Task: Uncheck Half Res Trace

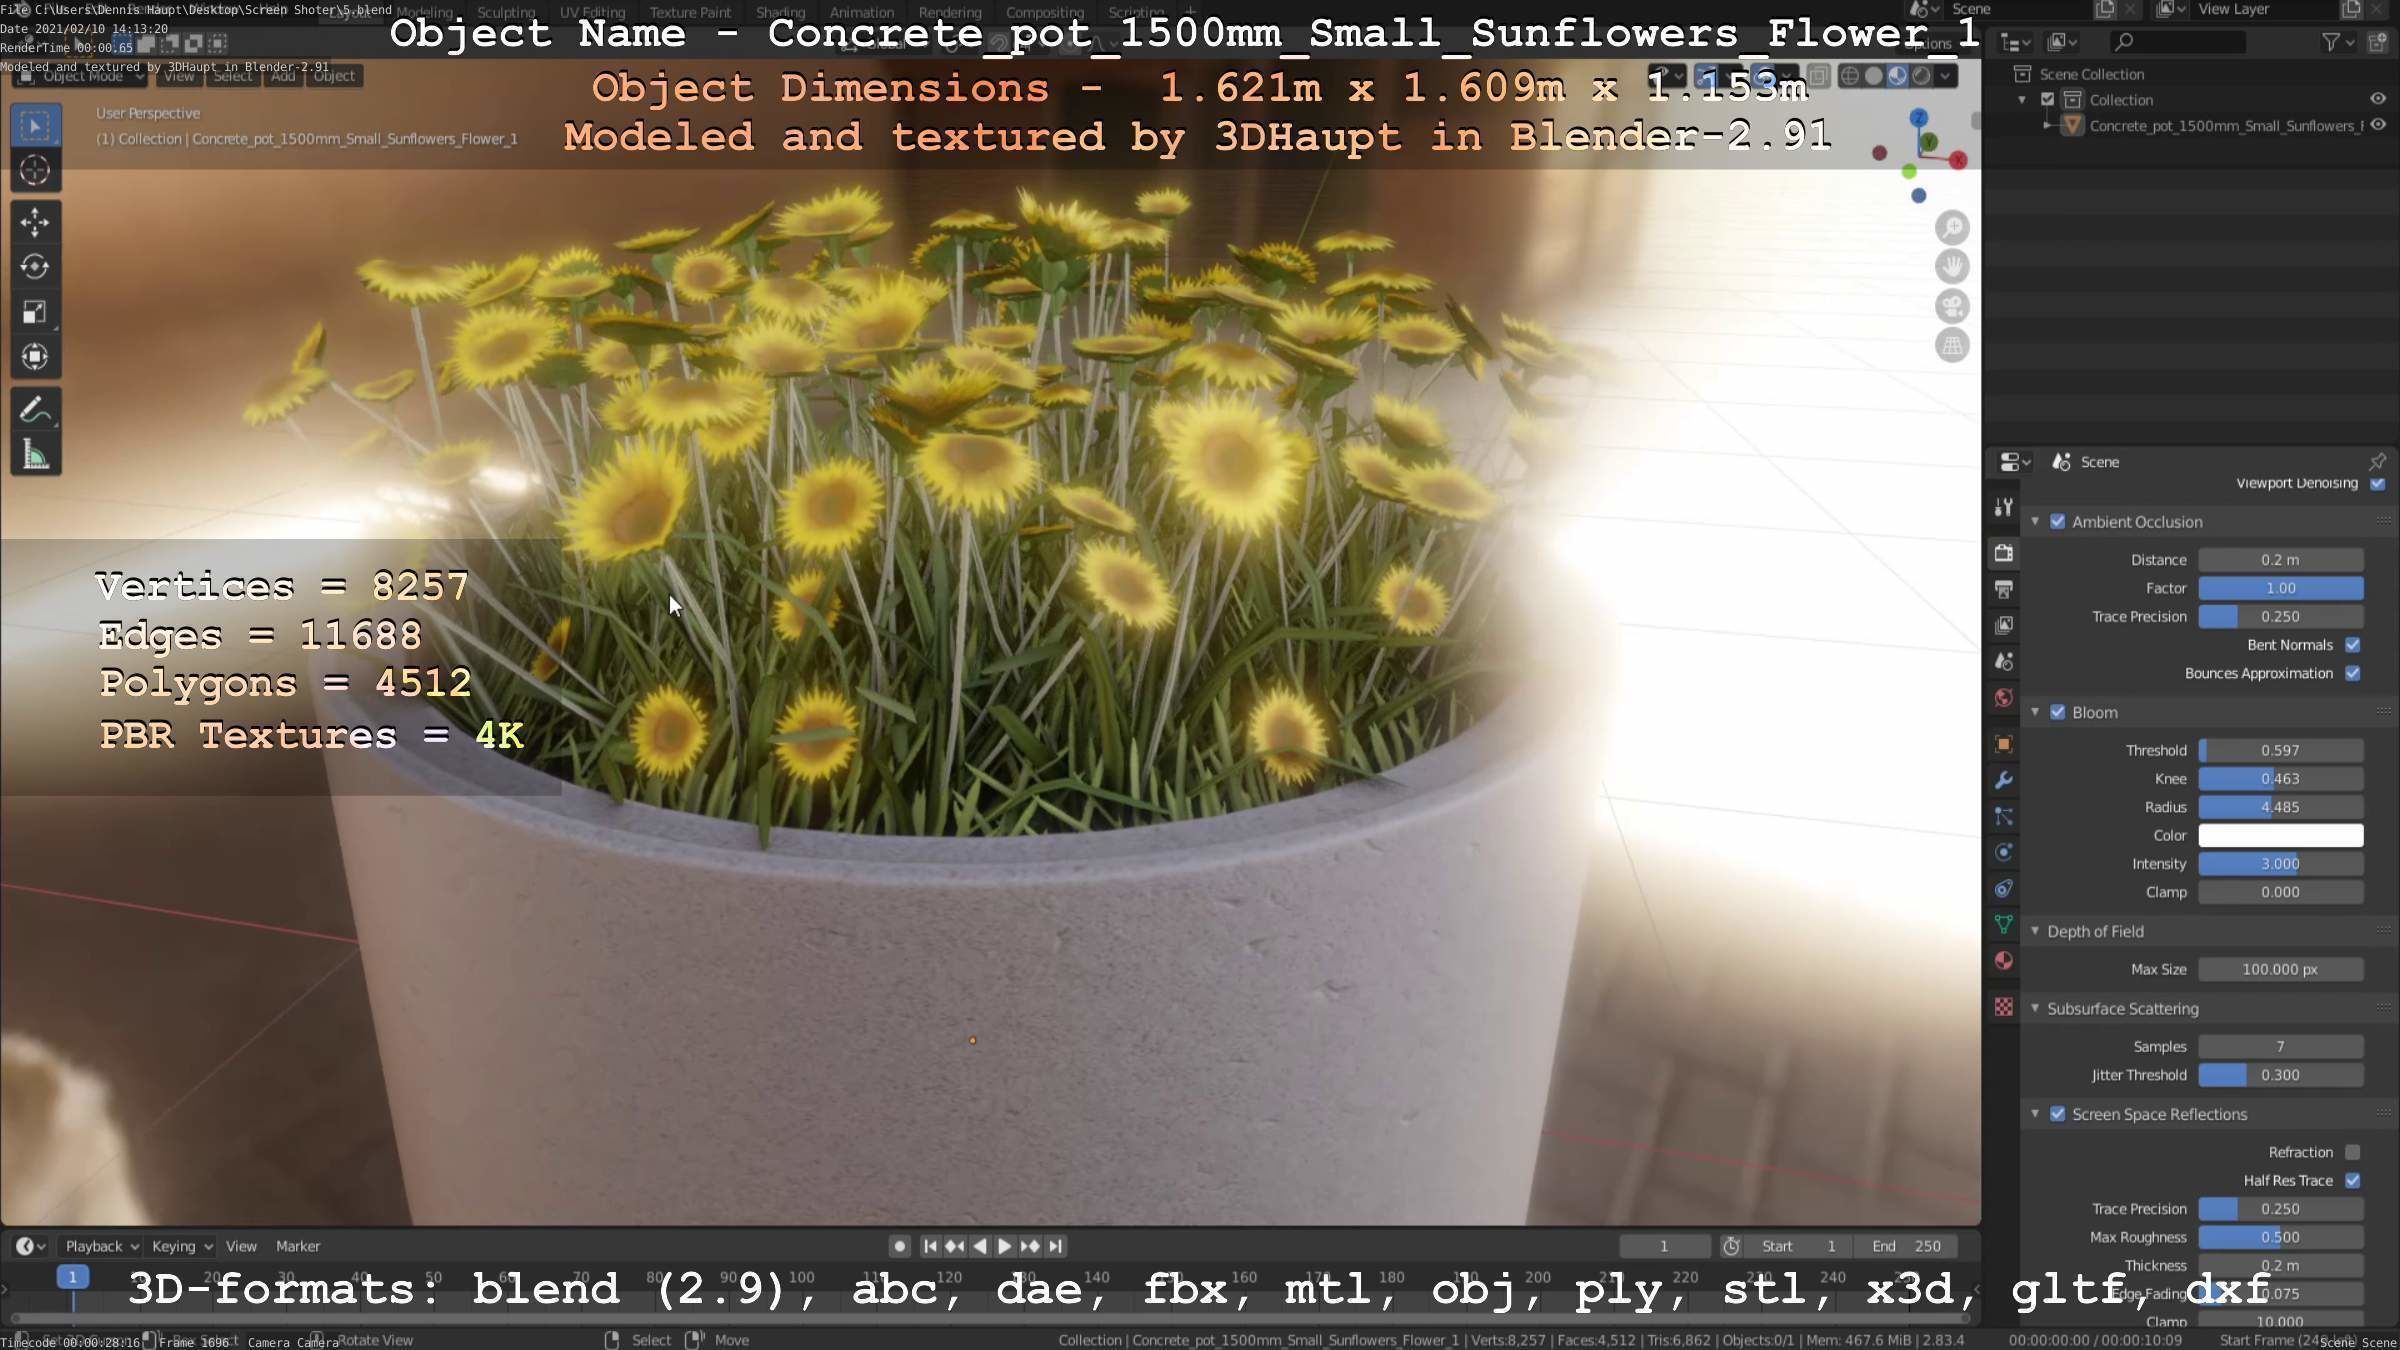Action: [2353, 1180]
